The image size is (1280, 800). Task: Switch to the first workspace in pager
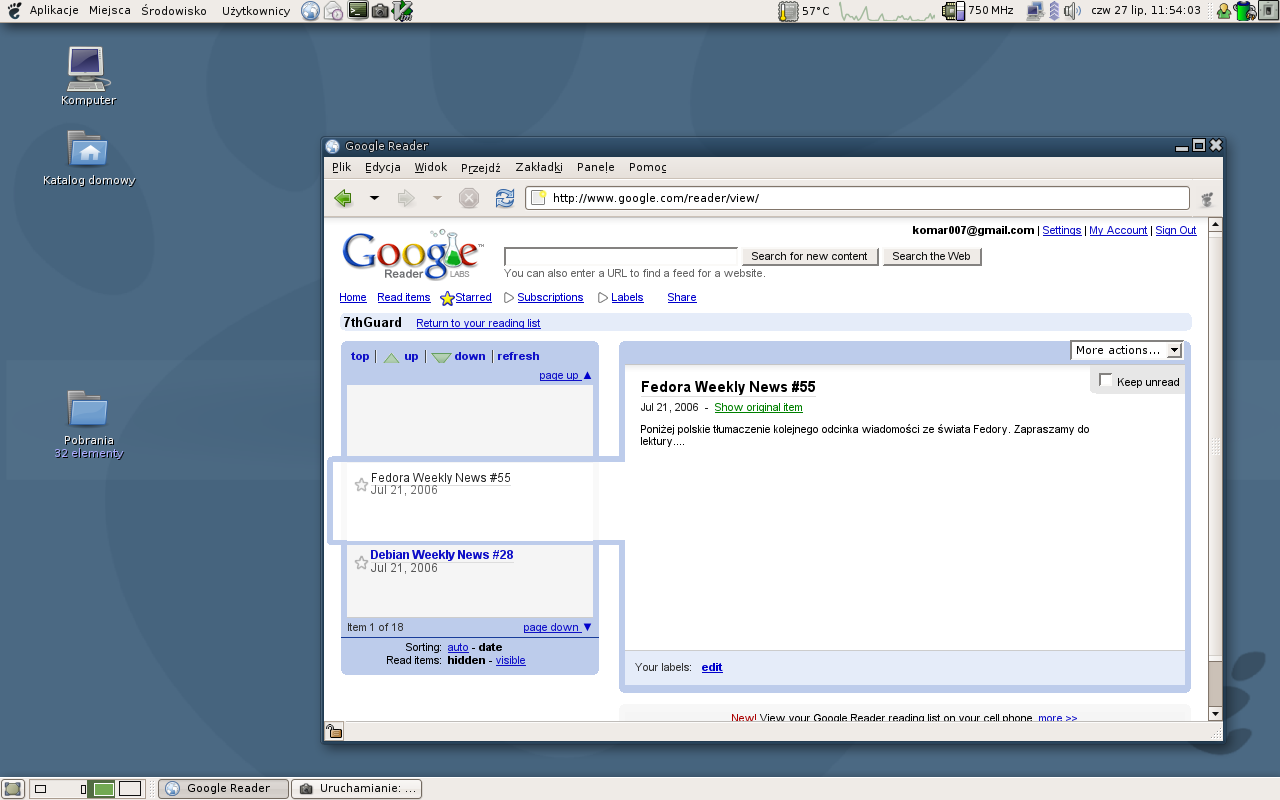click(x=44, y=789)
